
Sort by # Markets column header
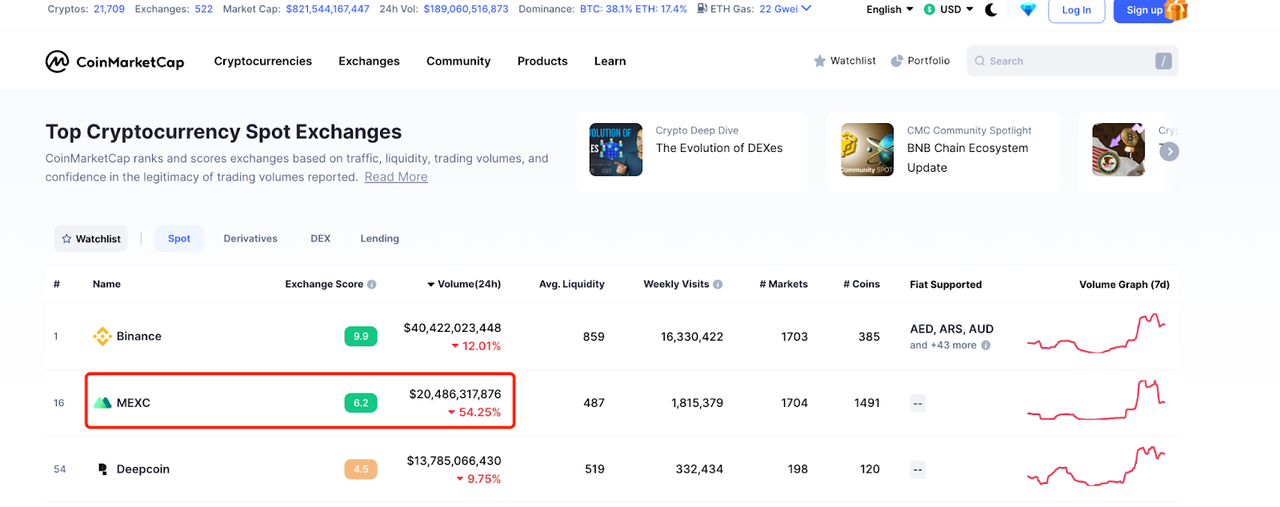click(x=783, y=285)
